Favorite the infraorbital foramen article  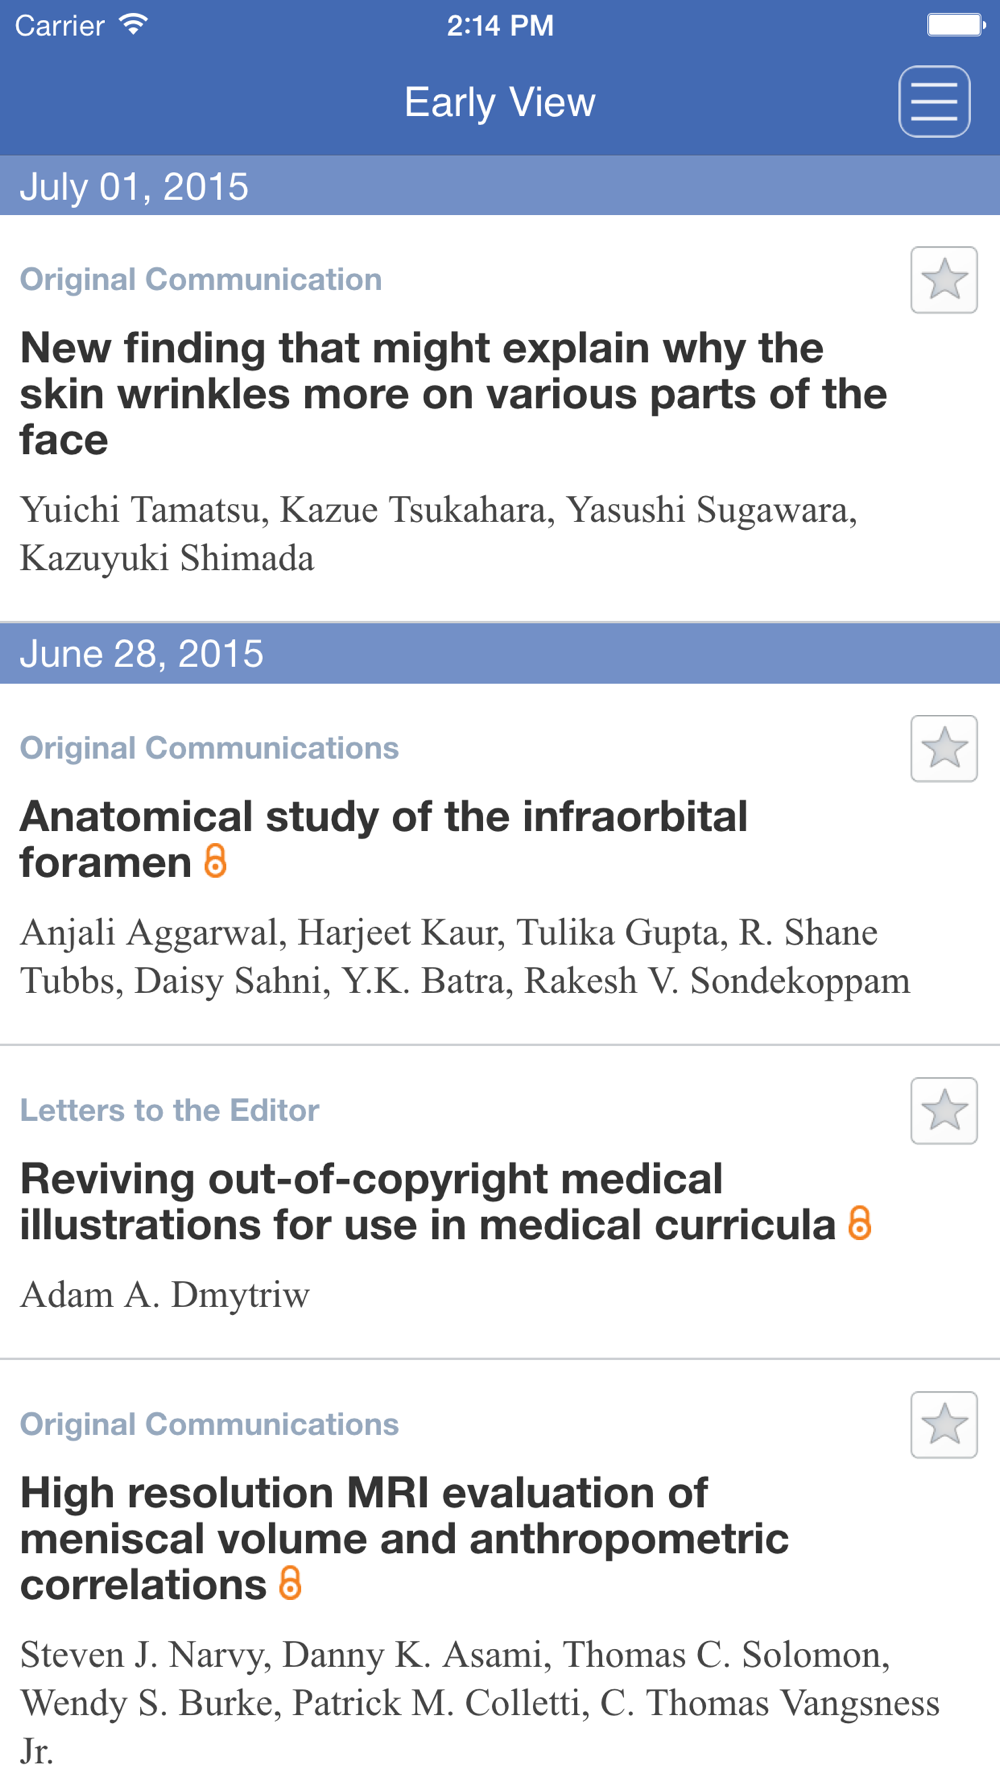944,748
